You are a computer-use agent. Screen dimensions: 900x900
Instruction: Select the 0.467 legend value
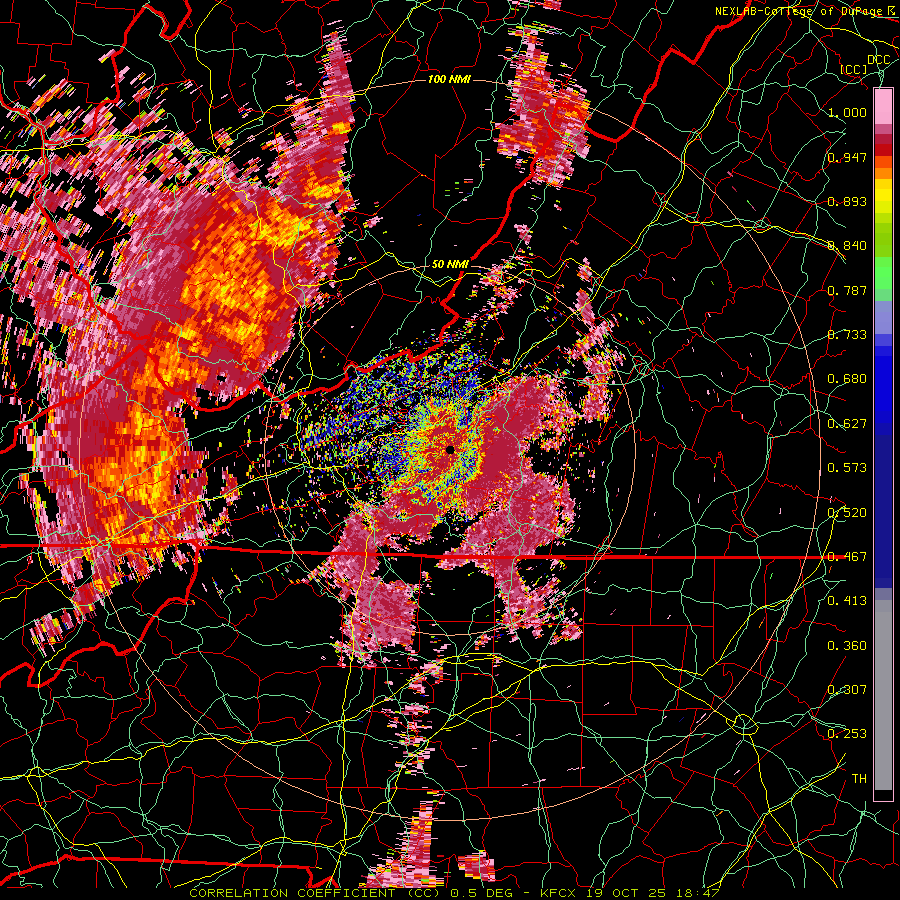click(x=847, y=557)
